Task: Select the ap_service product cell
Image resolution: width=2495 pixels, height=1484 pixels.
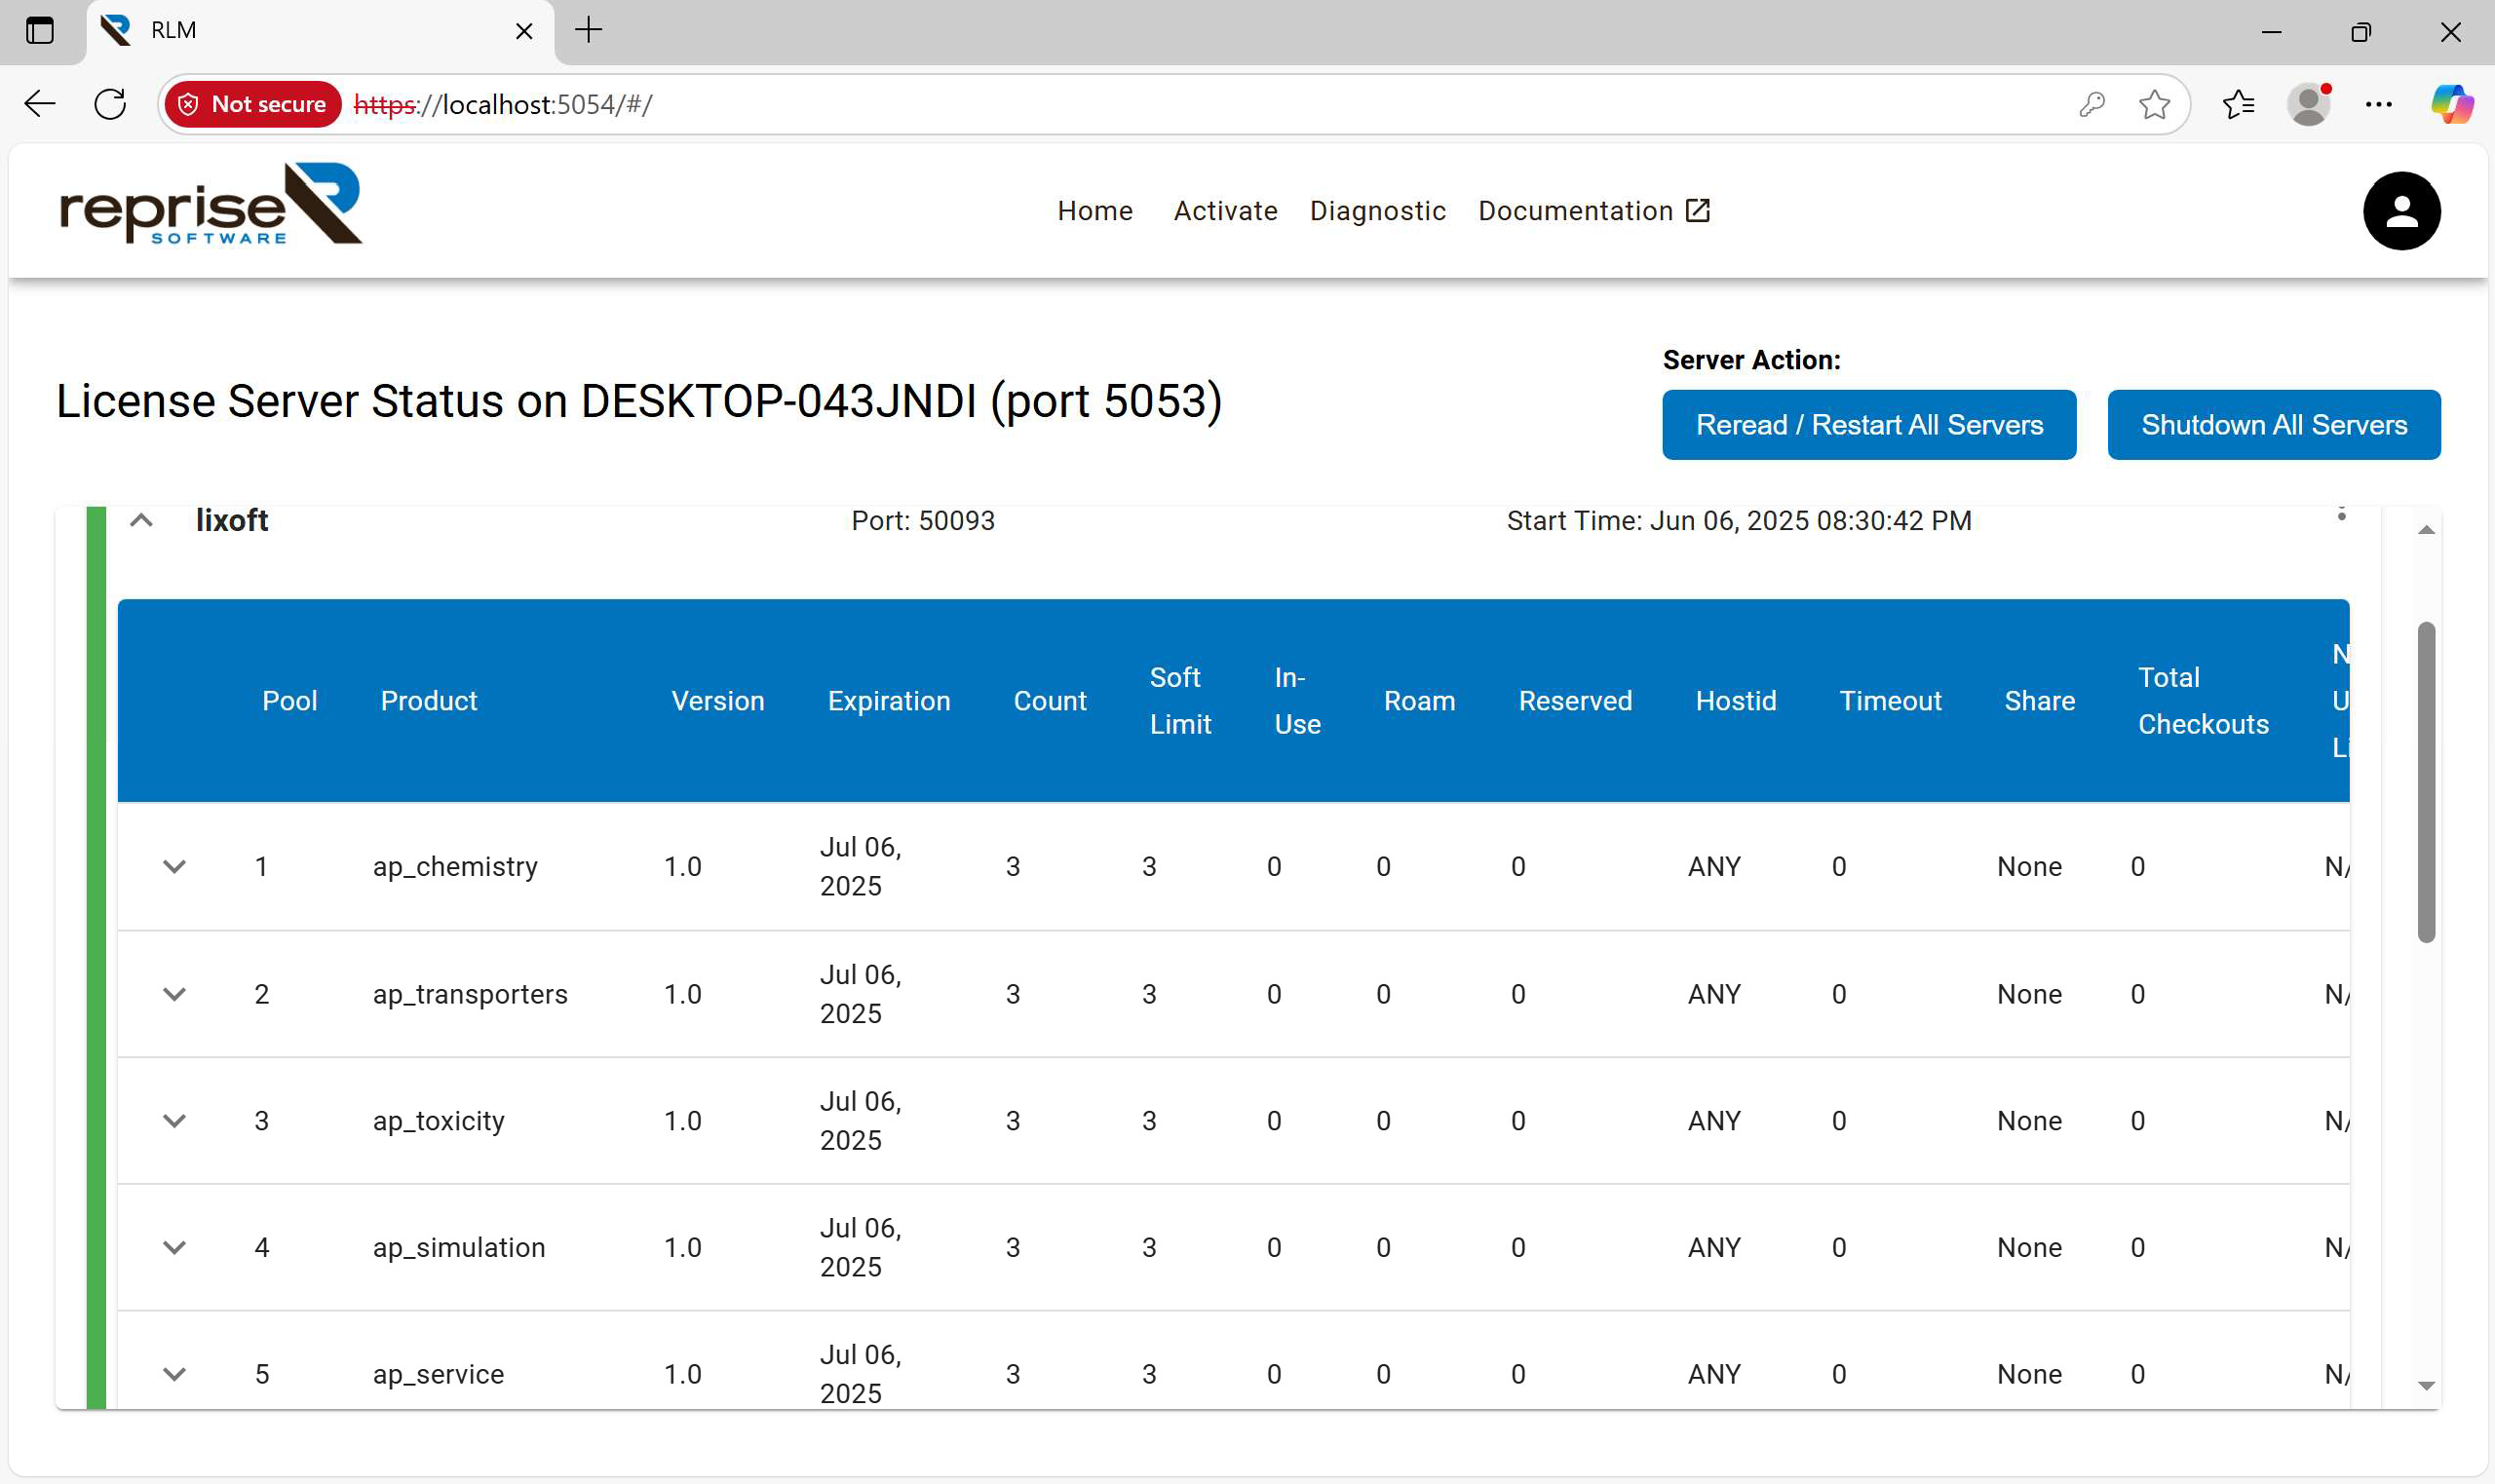Action: [438, 1374]
